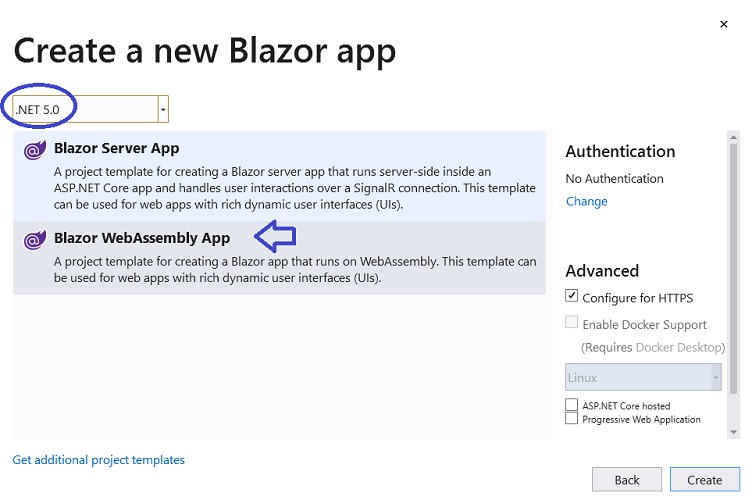Select the Blazor WebAssembly App template
Viewport: 752px width, 500px height.
coord(279,258)
